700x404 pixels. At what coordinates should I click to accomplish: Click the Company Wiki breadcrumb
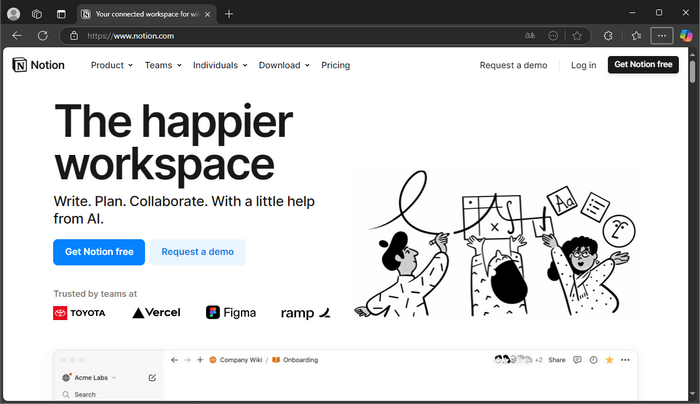tap(236, 360)
